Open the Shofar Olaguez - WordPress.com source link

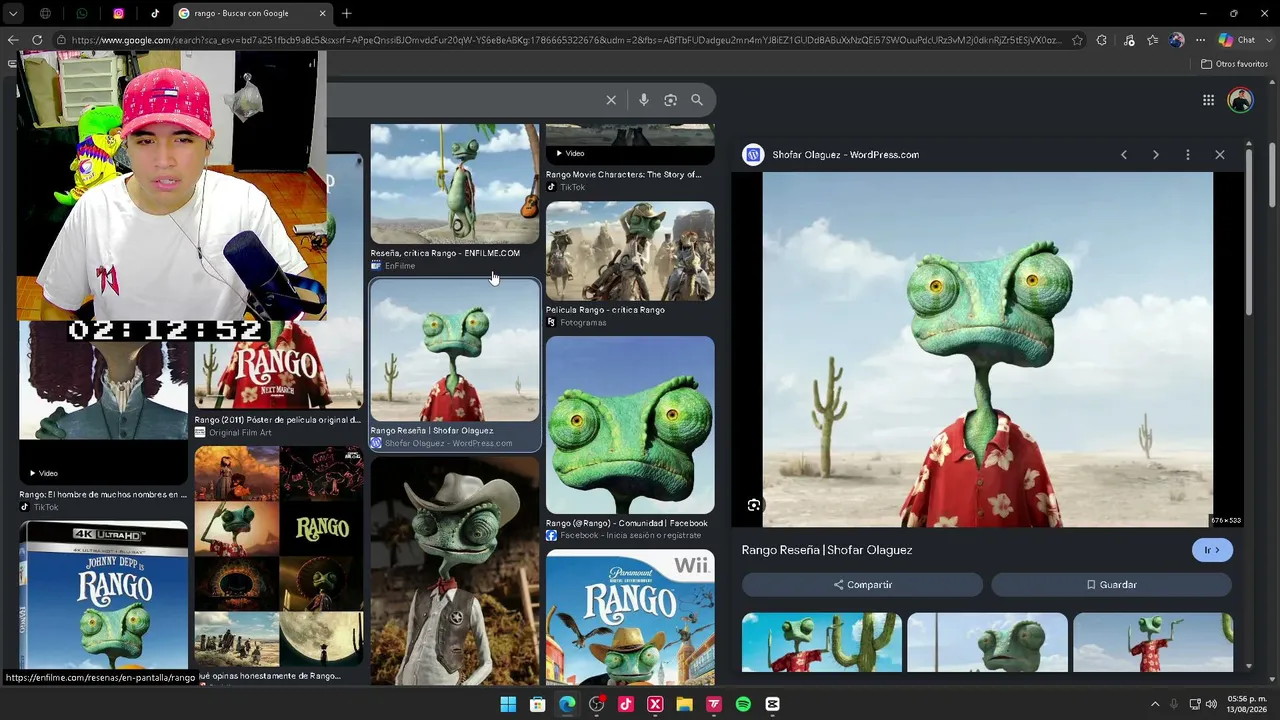click(x=845, y=155)
